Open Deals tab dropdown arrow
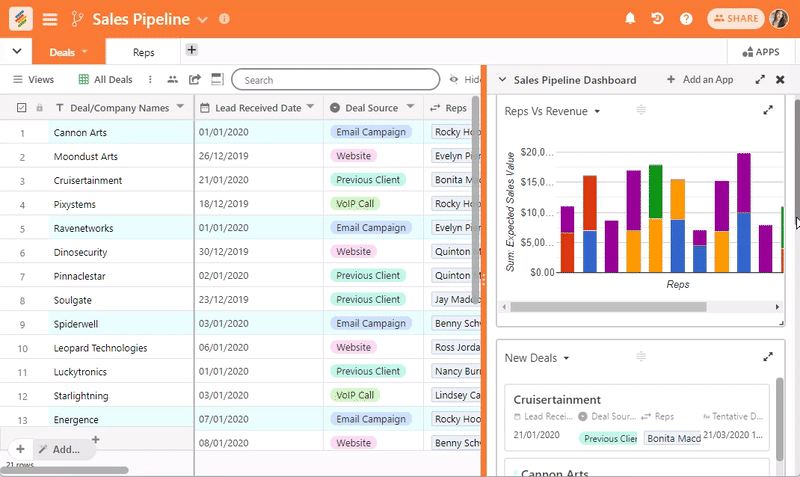Viewport: 800px width, 477px height. 85,52
